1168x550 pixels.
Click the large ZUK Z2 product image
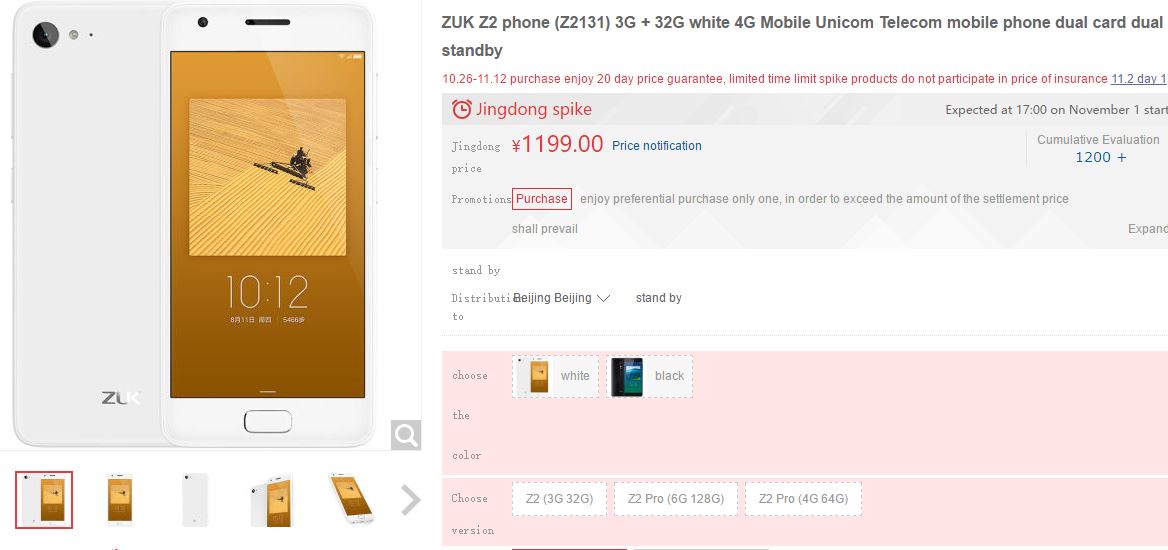click(194, 225)
